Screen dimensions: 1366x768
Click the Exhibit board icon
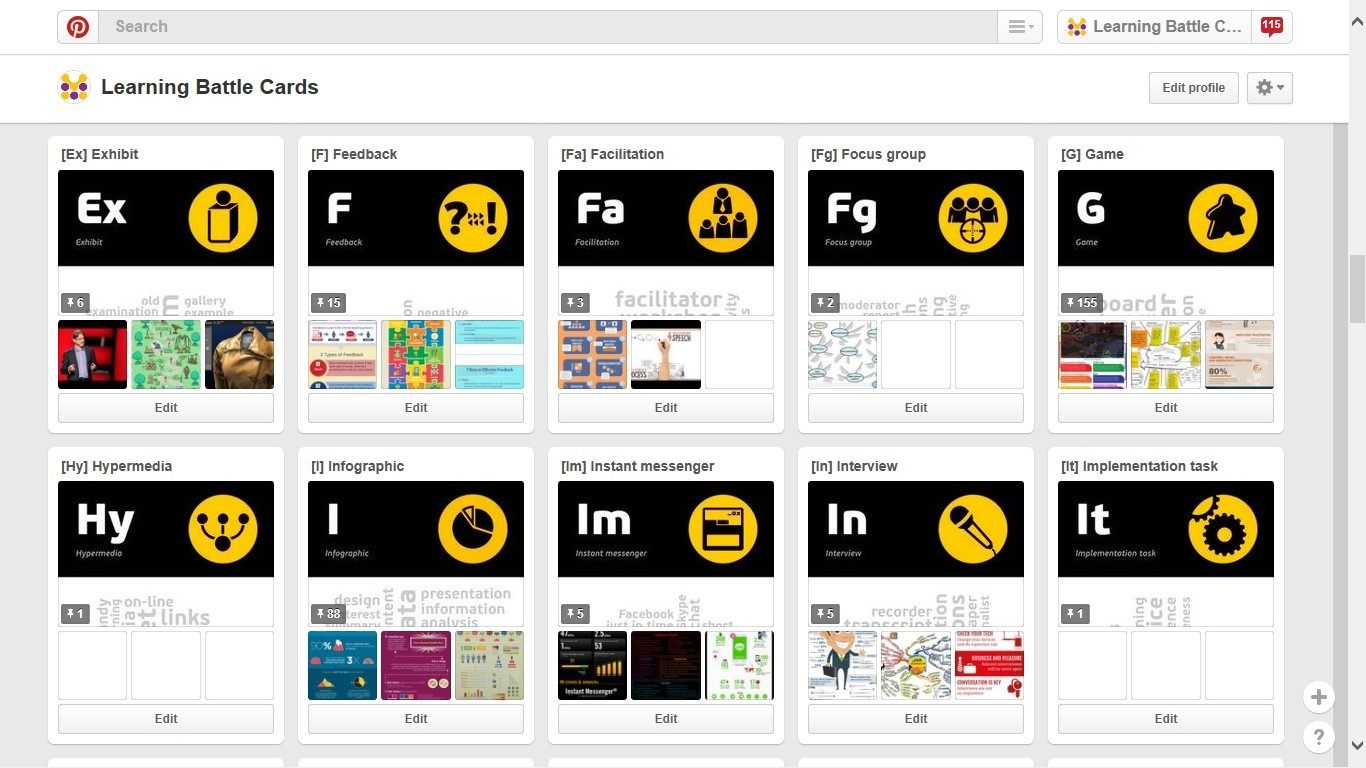(x=223, y=218)
